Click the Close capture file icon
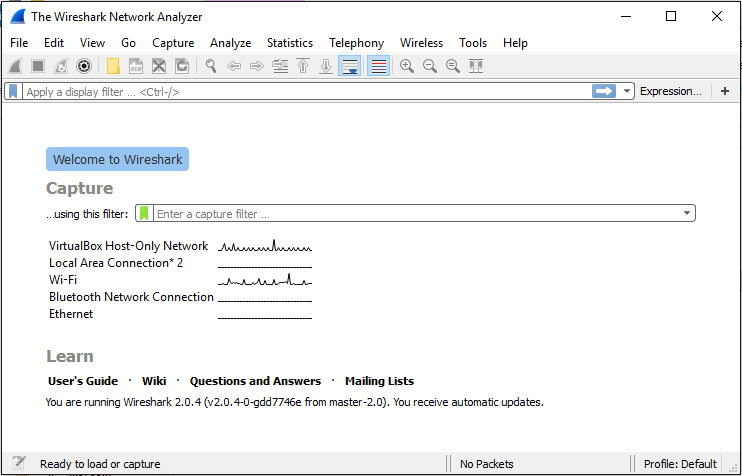 point(159,66)
